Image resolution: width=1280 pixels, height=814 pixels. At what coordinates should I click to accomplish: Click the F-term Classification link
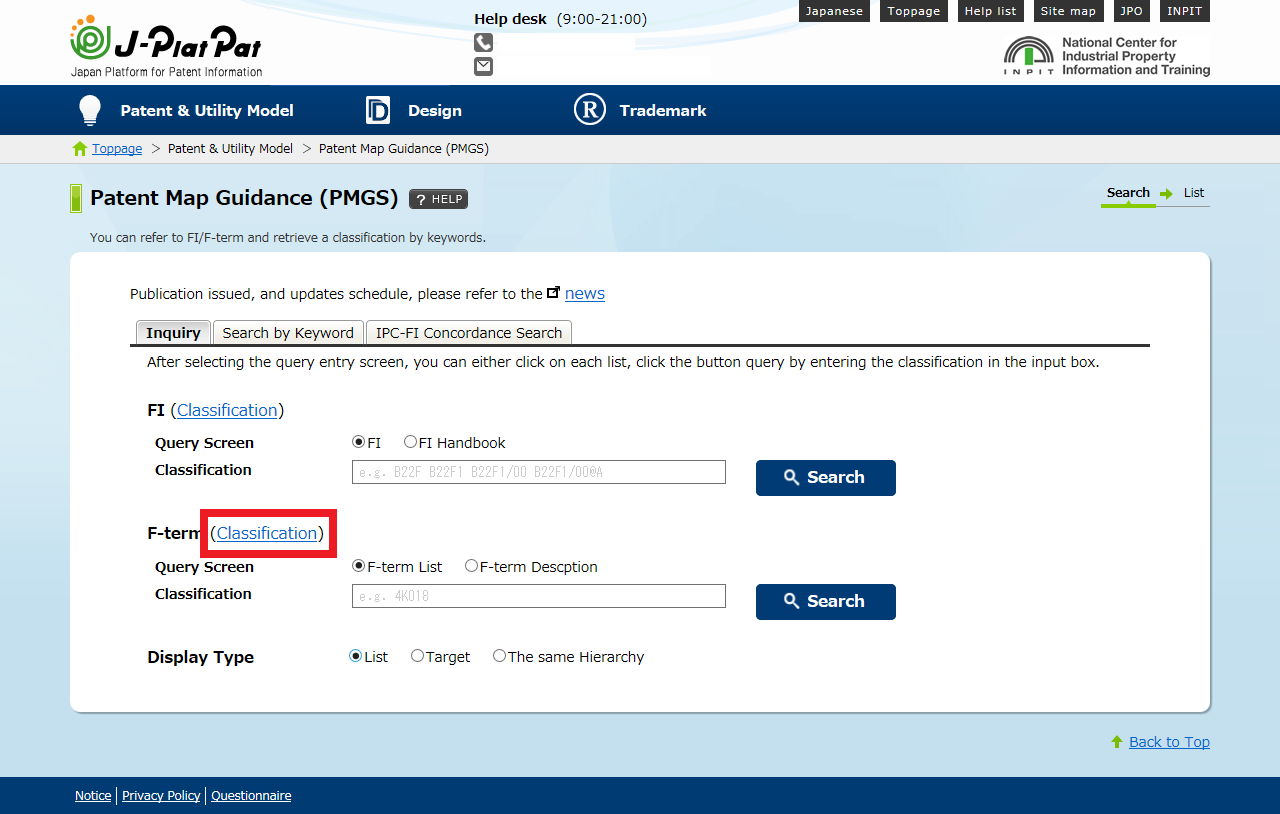point(267,534)
